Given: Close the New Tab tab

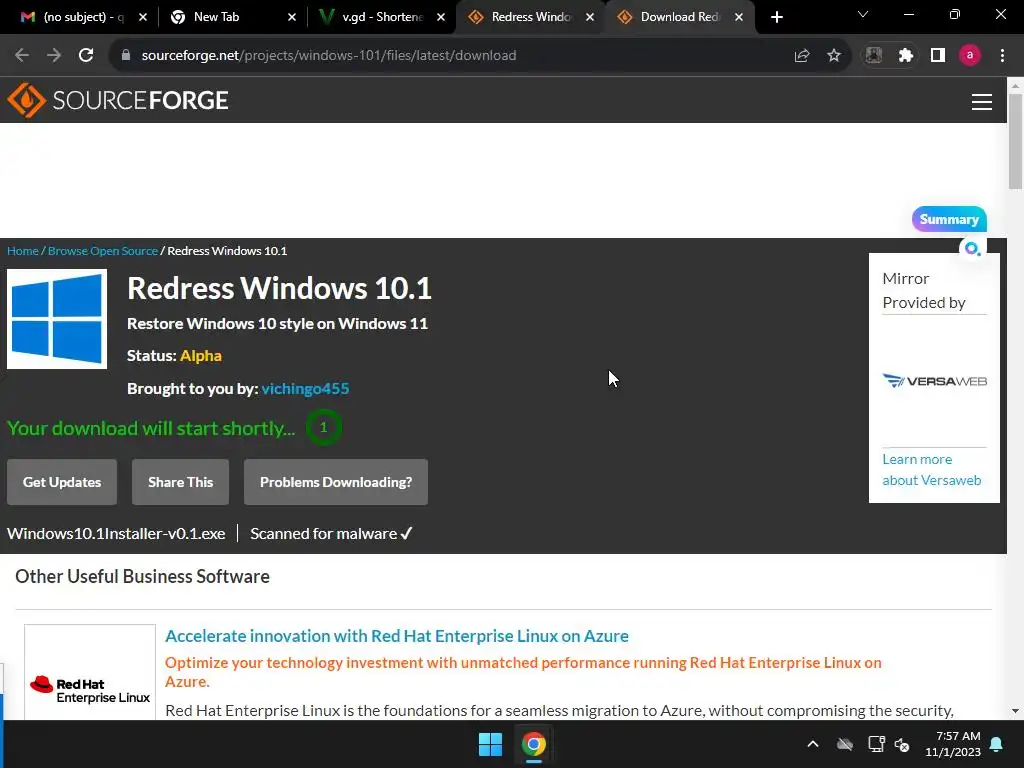Looking at the screenshot, I should tap(292, 17).
